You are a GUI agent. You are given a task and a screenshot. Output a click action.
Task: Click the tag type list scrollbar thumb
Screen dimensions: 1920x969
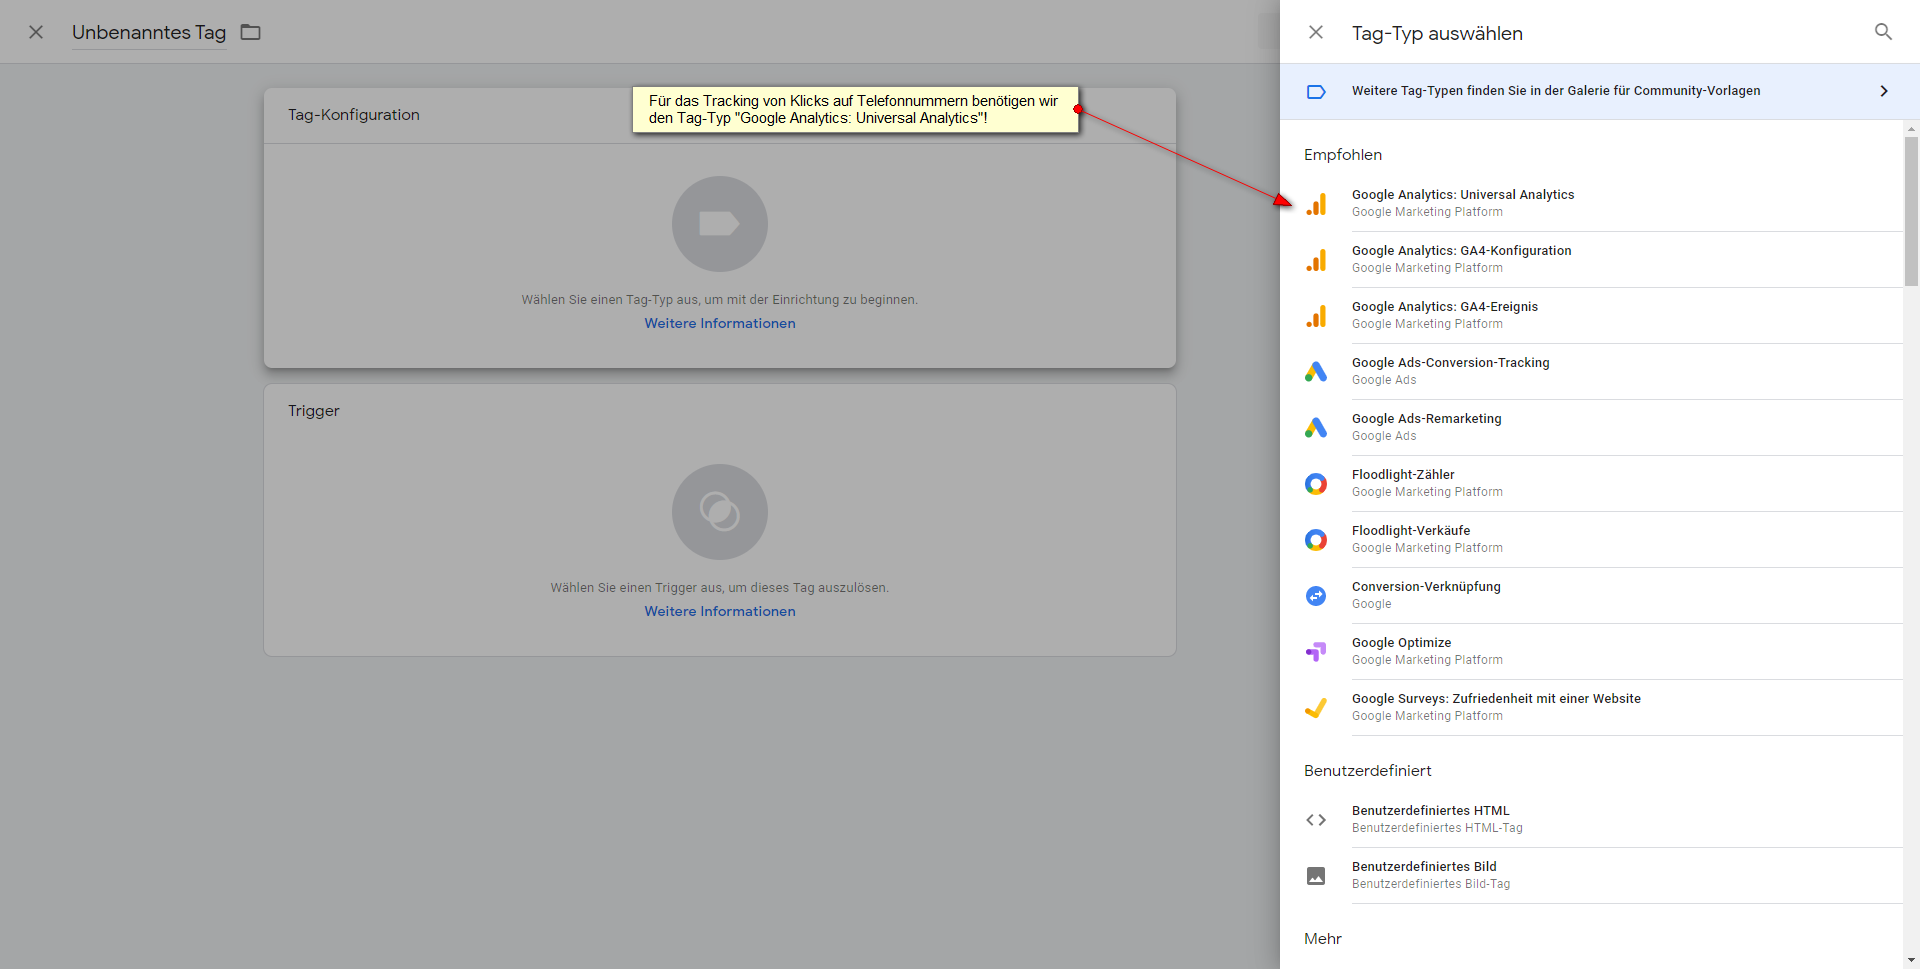click(1911, 211)
